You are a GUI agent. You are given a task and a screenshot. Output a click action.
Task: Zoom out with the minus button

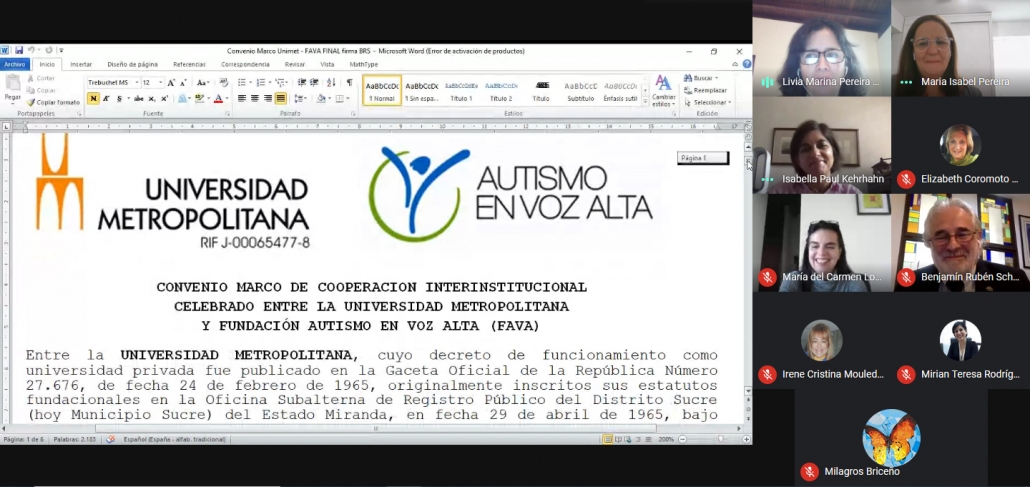(x=683, y=439)
